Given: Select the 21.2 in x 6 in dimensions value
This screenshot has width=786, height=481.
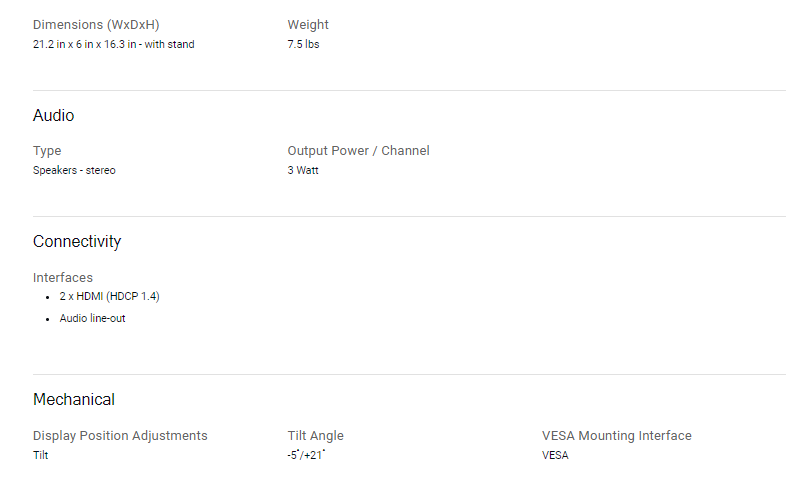Looking at the screenshot, I should (x=114, y=44).
